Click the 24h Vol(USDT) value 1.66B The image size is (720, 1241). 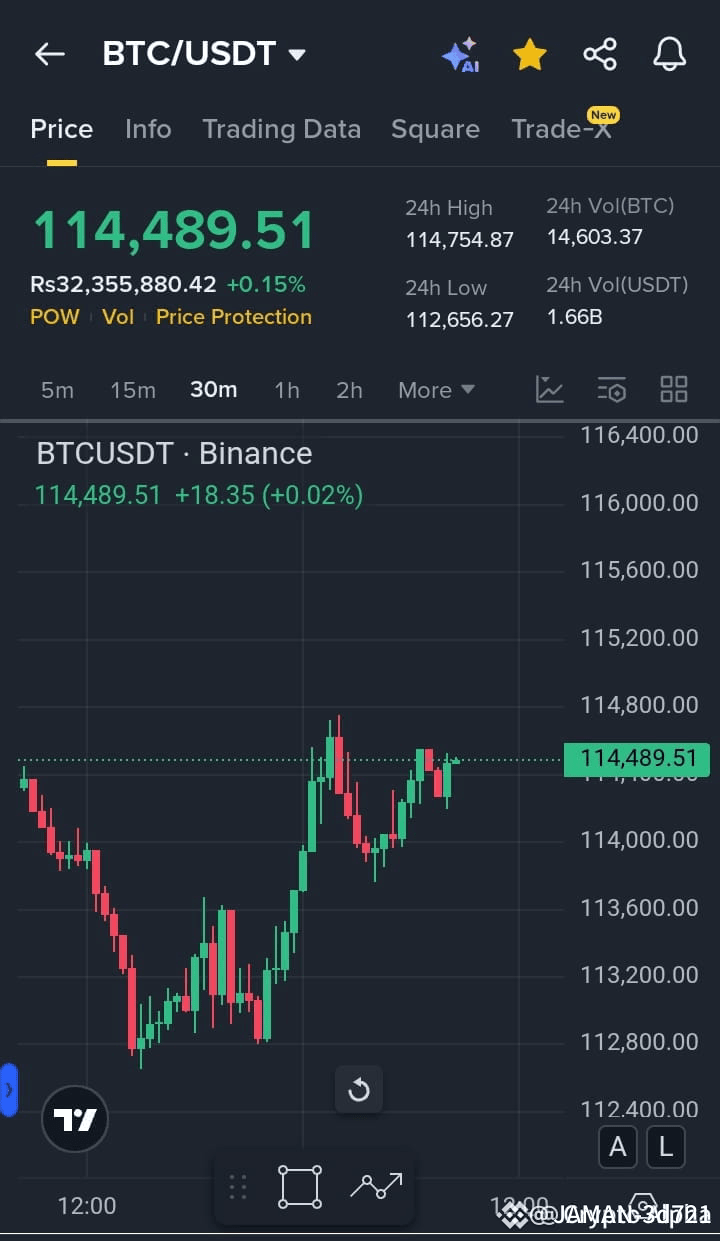(574, 317)
